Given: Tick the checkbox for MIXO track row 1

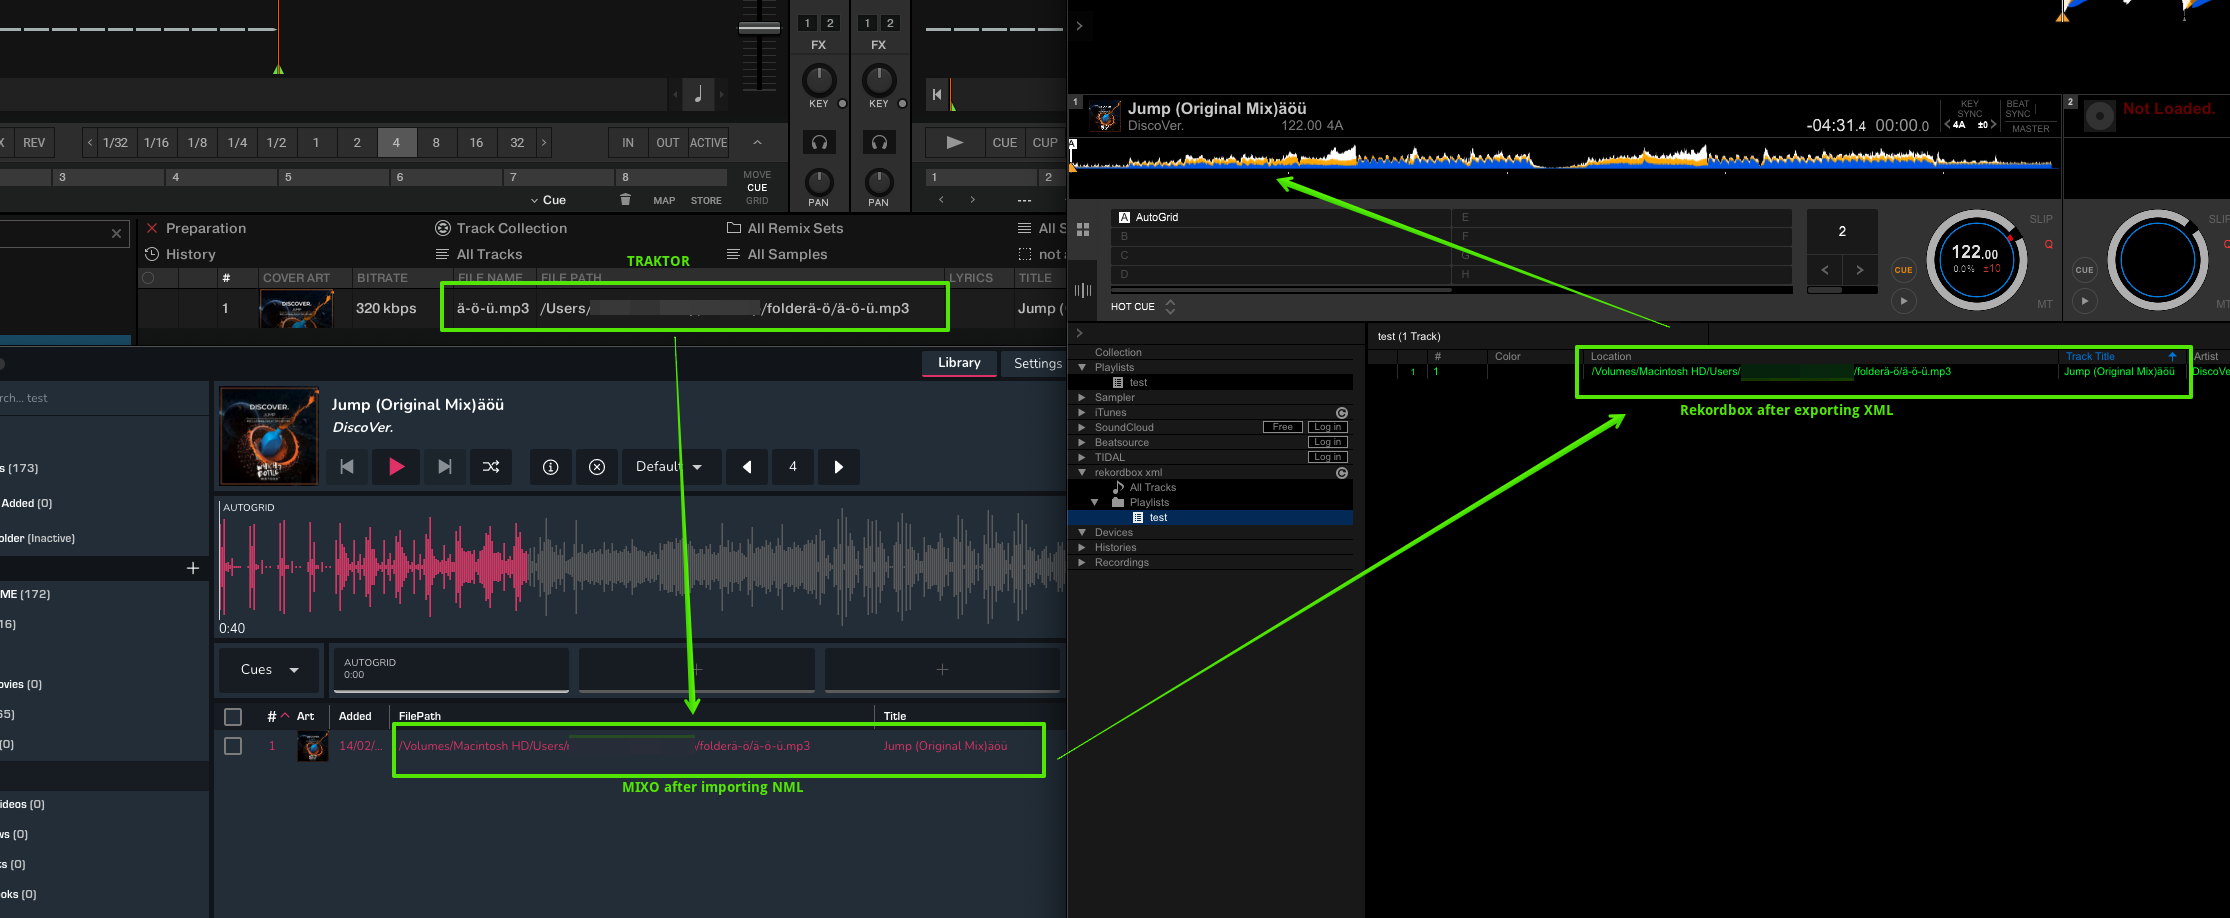Looking at the screenshot, I should (x=233, y=746).
